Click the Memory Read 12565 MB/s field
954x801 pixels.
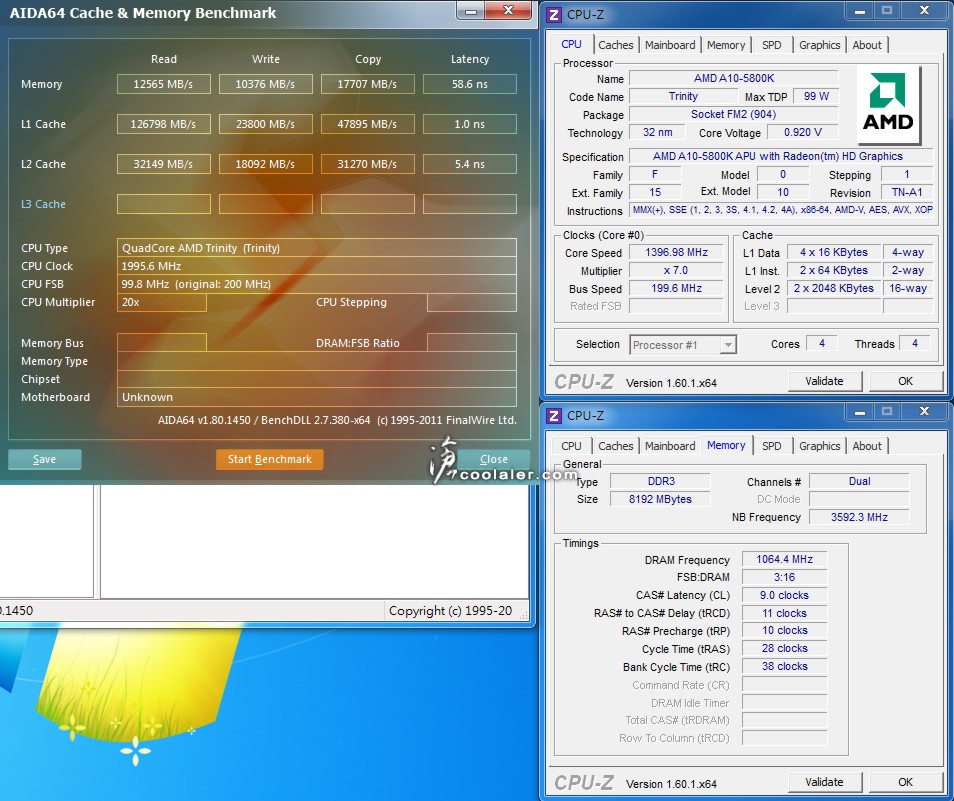163,84
